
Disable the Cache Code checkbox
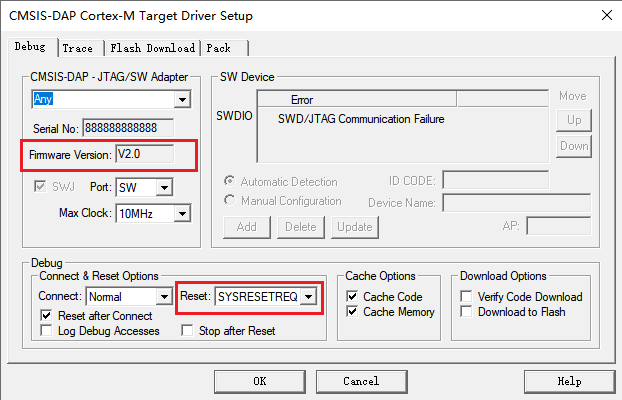coord(352,297)
